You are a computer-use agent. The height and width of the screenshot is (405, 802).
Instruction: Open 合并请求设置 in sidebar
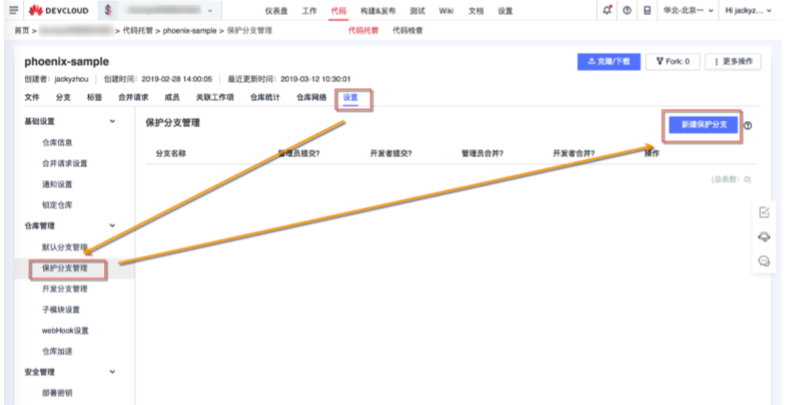pos(65,164)
